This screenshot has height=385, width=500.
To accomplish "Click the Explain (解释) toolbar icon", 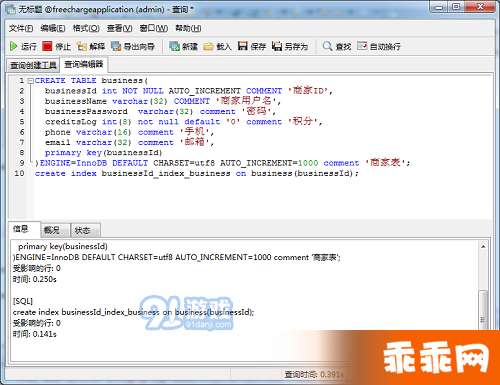I will coord(82,46).
